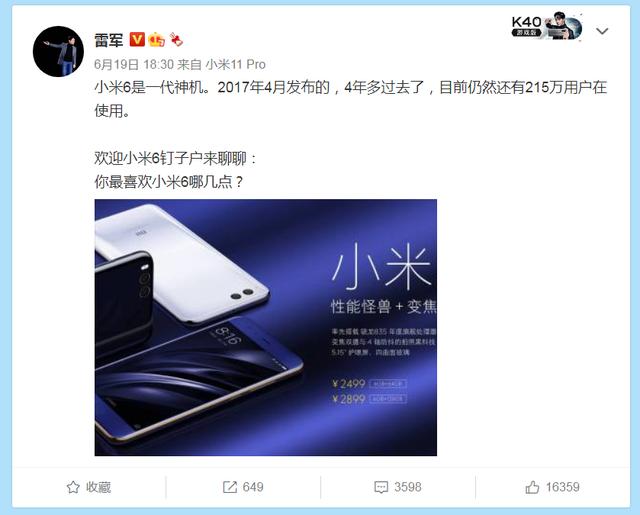Click the star favorite icon

(x=73, y=487)
